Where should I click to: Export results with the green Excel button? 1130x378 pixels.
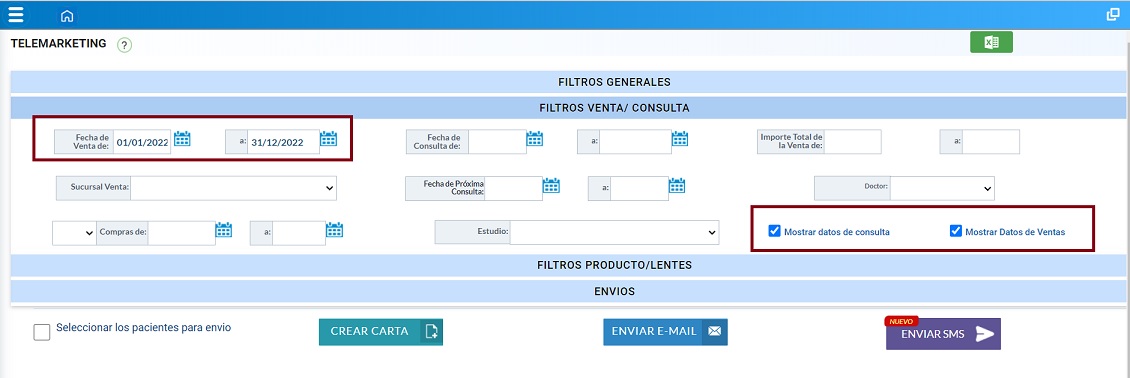point(991,42)
